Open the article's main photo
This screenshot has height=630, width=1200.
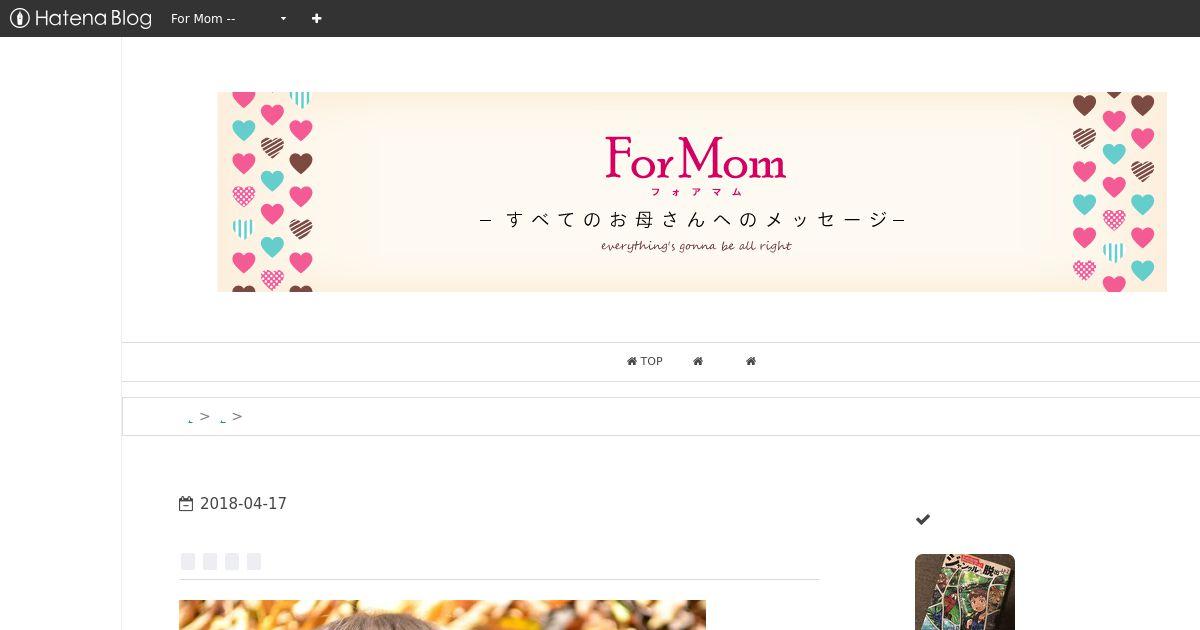point(442,615)
